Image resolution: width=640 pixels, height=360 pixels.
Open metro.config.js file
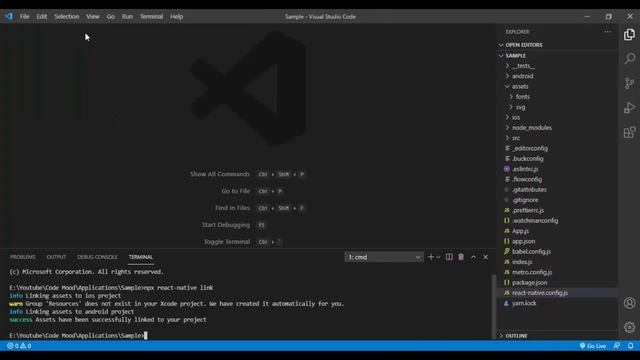[558, 272]
